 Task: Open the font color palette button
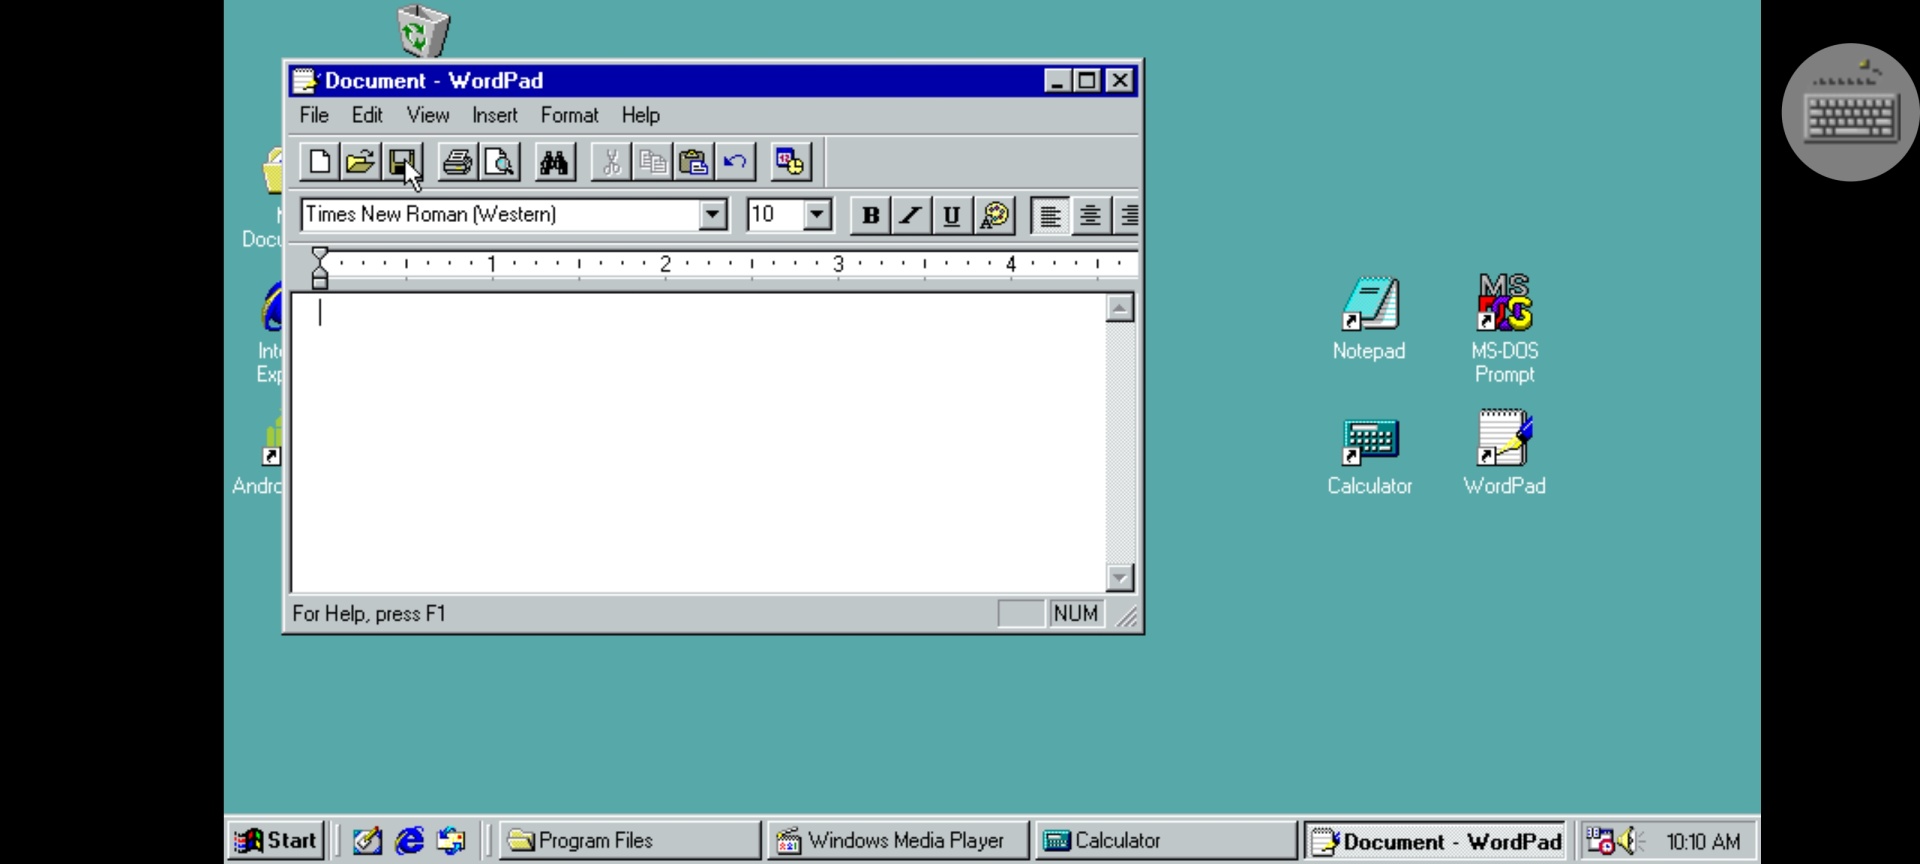[995, 215]
